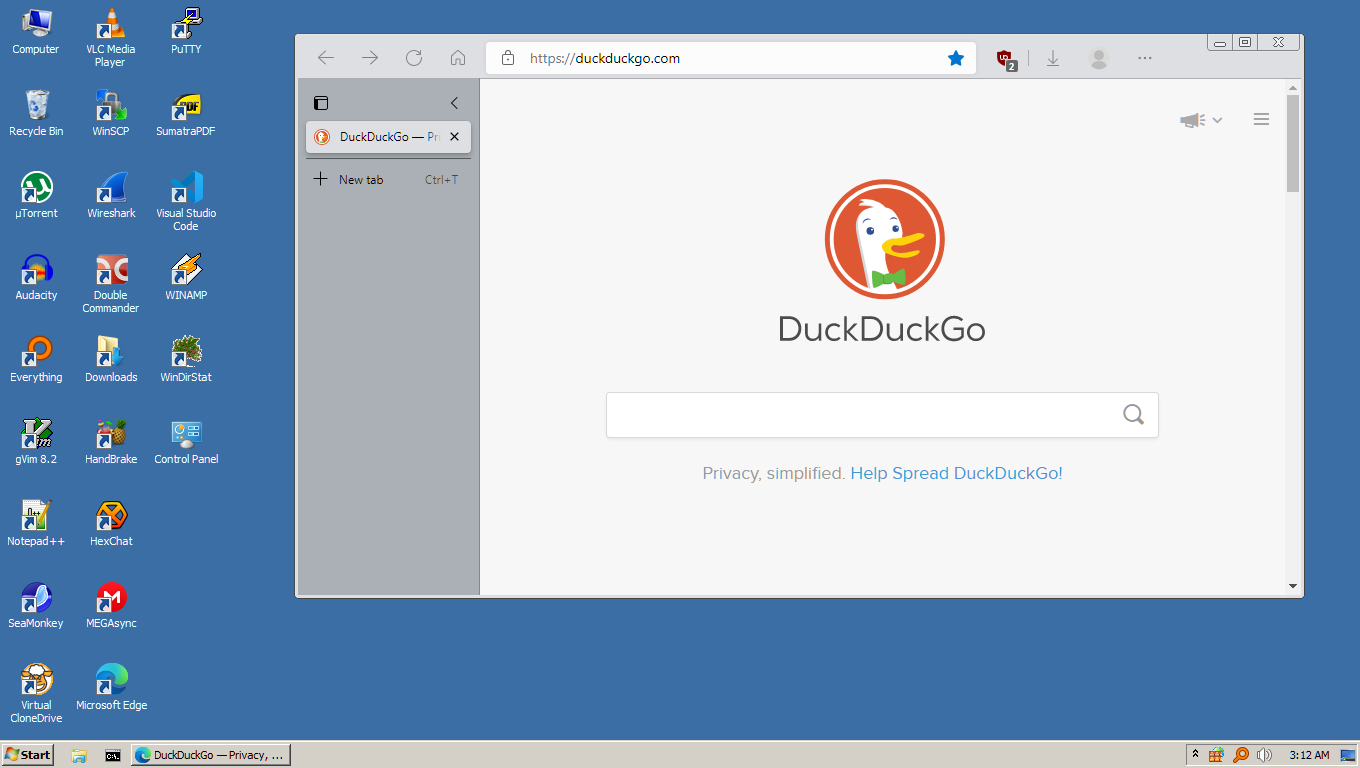Click the page vertical scrollbar thumb
The width and height of the screenshot is (1360, 768).
1292,142
